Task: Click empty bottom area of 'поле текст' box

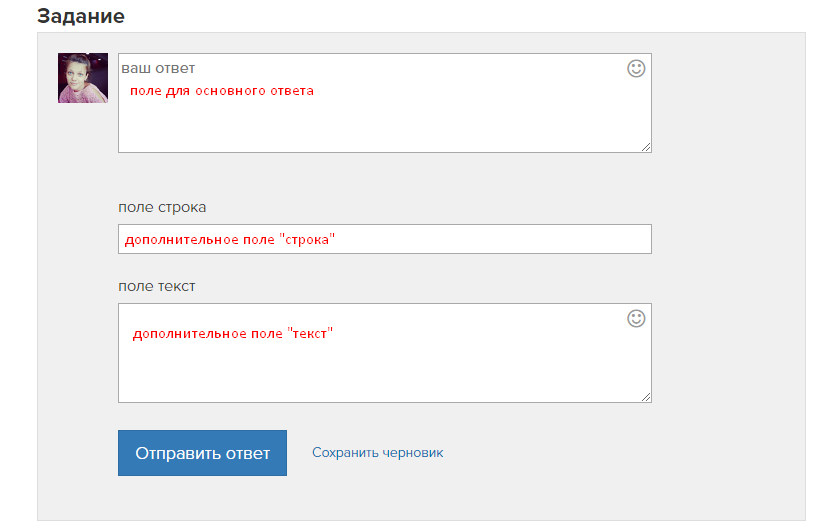Action: coord(385,374)
